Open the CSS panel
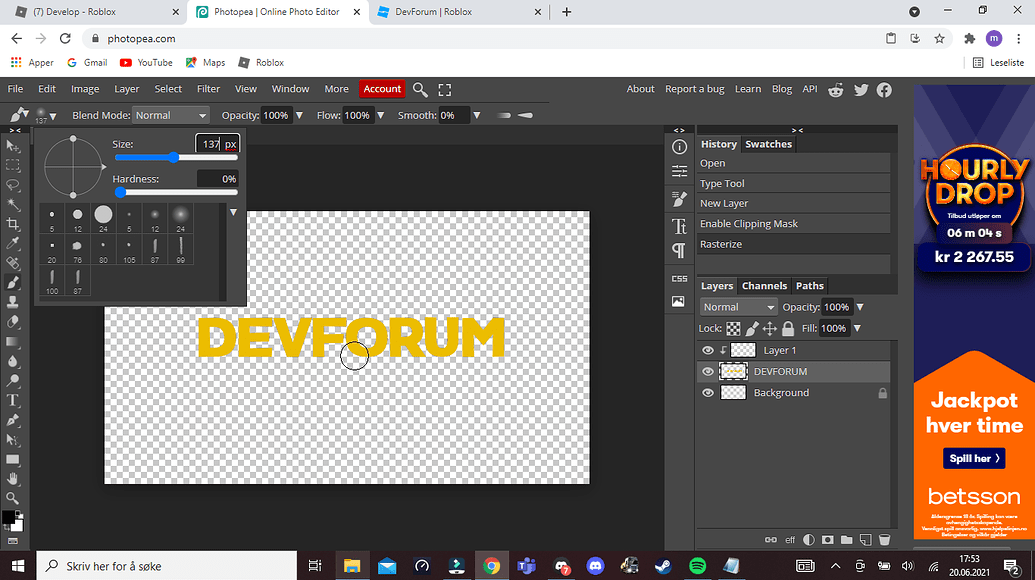The height and width of the screenshot is (580, 1035). [679, 277]
